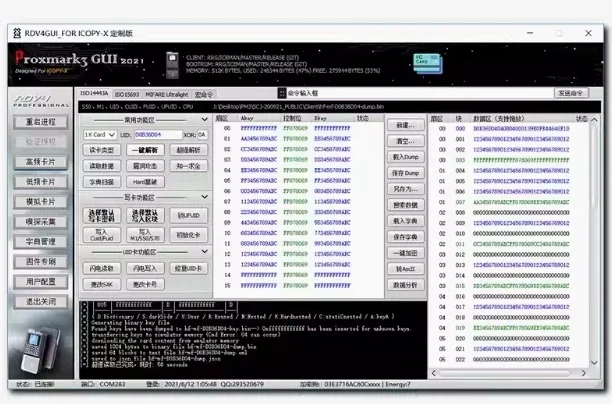The height and width of the screenshot is (404, 612).
Task: Collapse the UID卡功能区 section chevron
Action: 205,252
